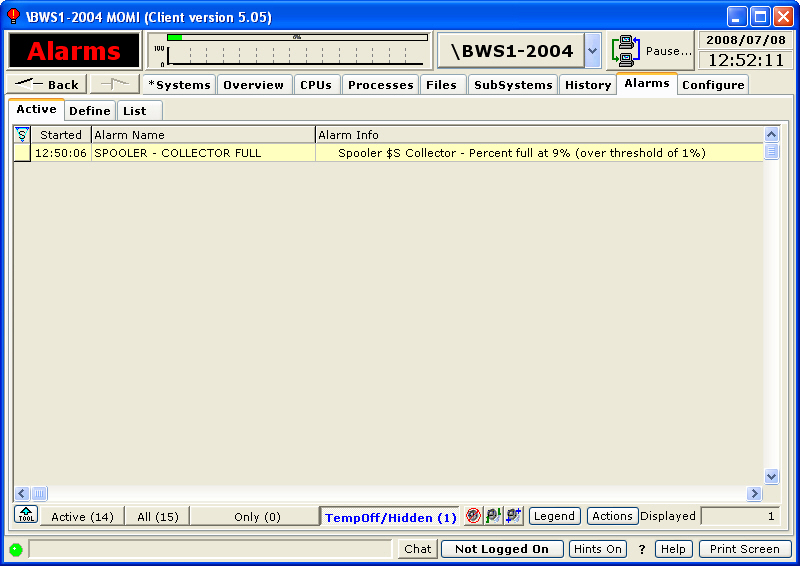Image resolution: width=800 pixels, height=566 pixels.
Task: Click the green connection status indicator
Action: point(16,549)
